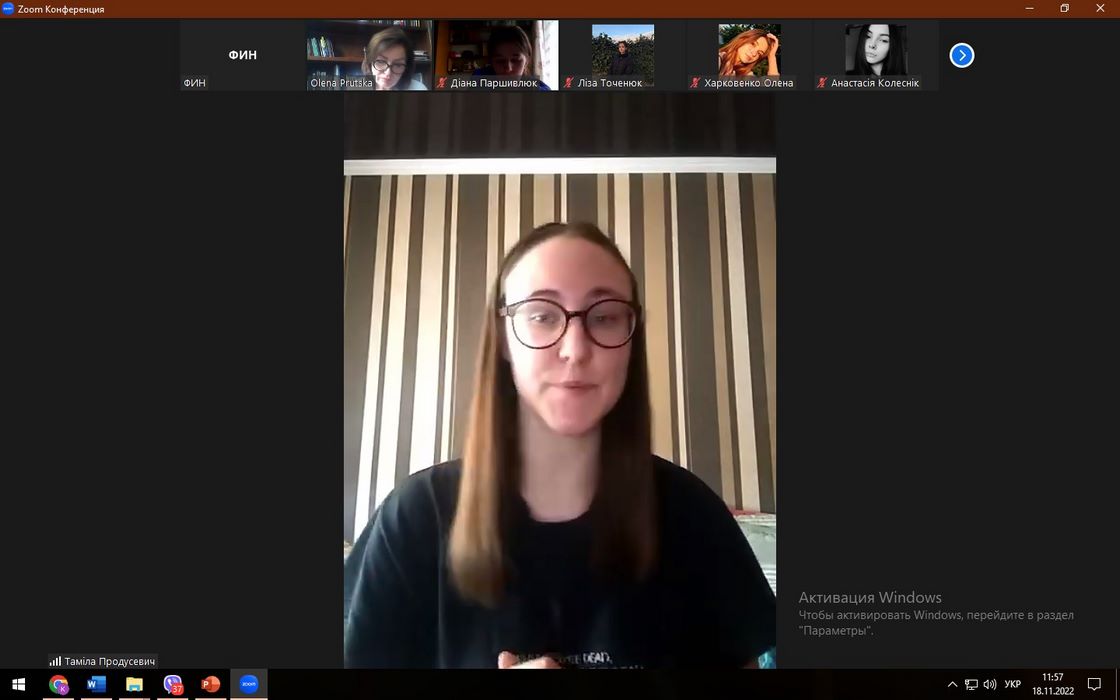
Task: Select Анастасія Колеснік's participant thumbnail
Action: (x=875, y=55)
